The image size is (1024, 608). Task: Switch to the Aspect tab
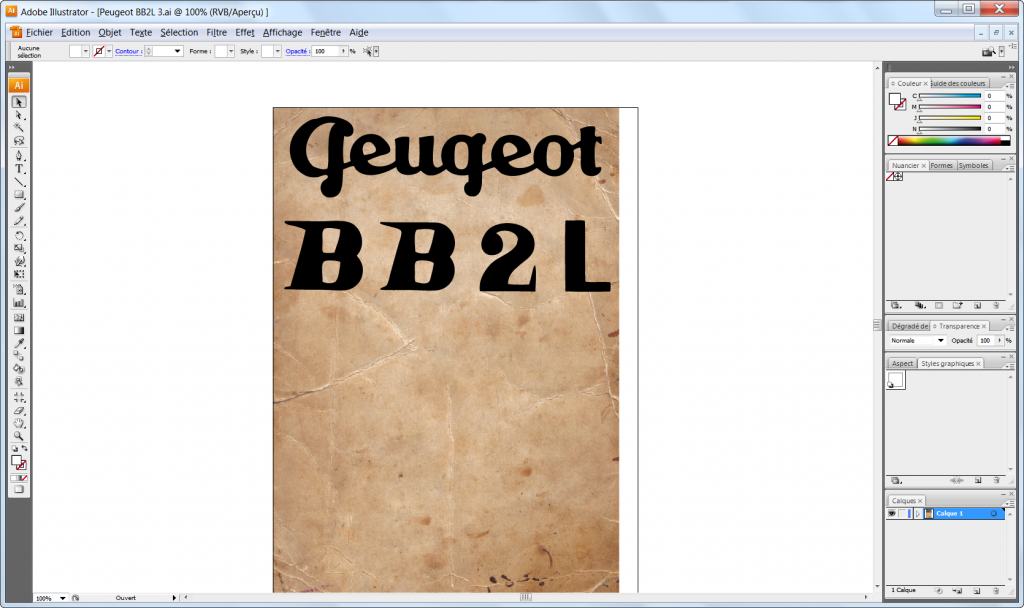(x=902, y=363)
